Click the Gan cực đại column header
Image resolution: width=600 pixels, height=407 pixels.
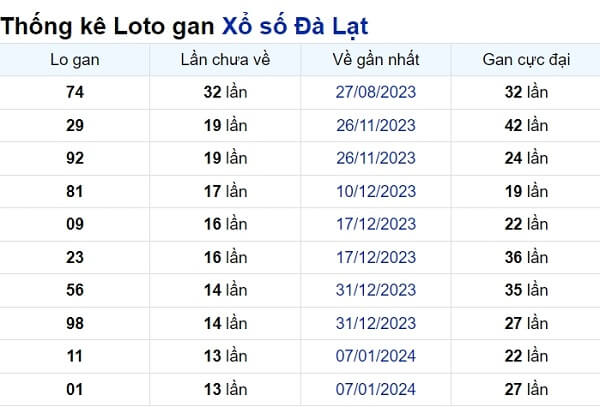tap(526, 60)
